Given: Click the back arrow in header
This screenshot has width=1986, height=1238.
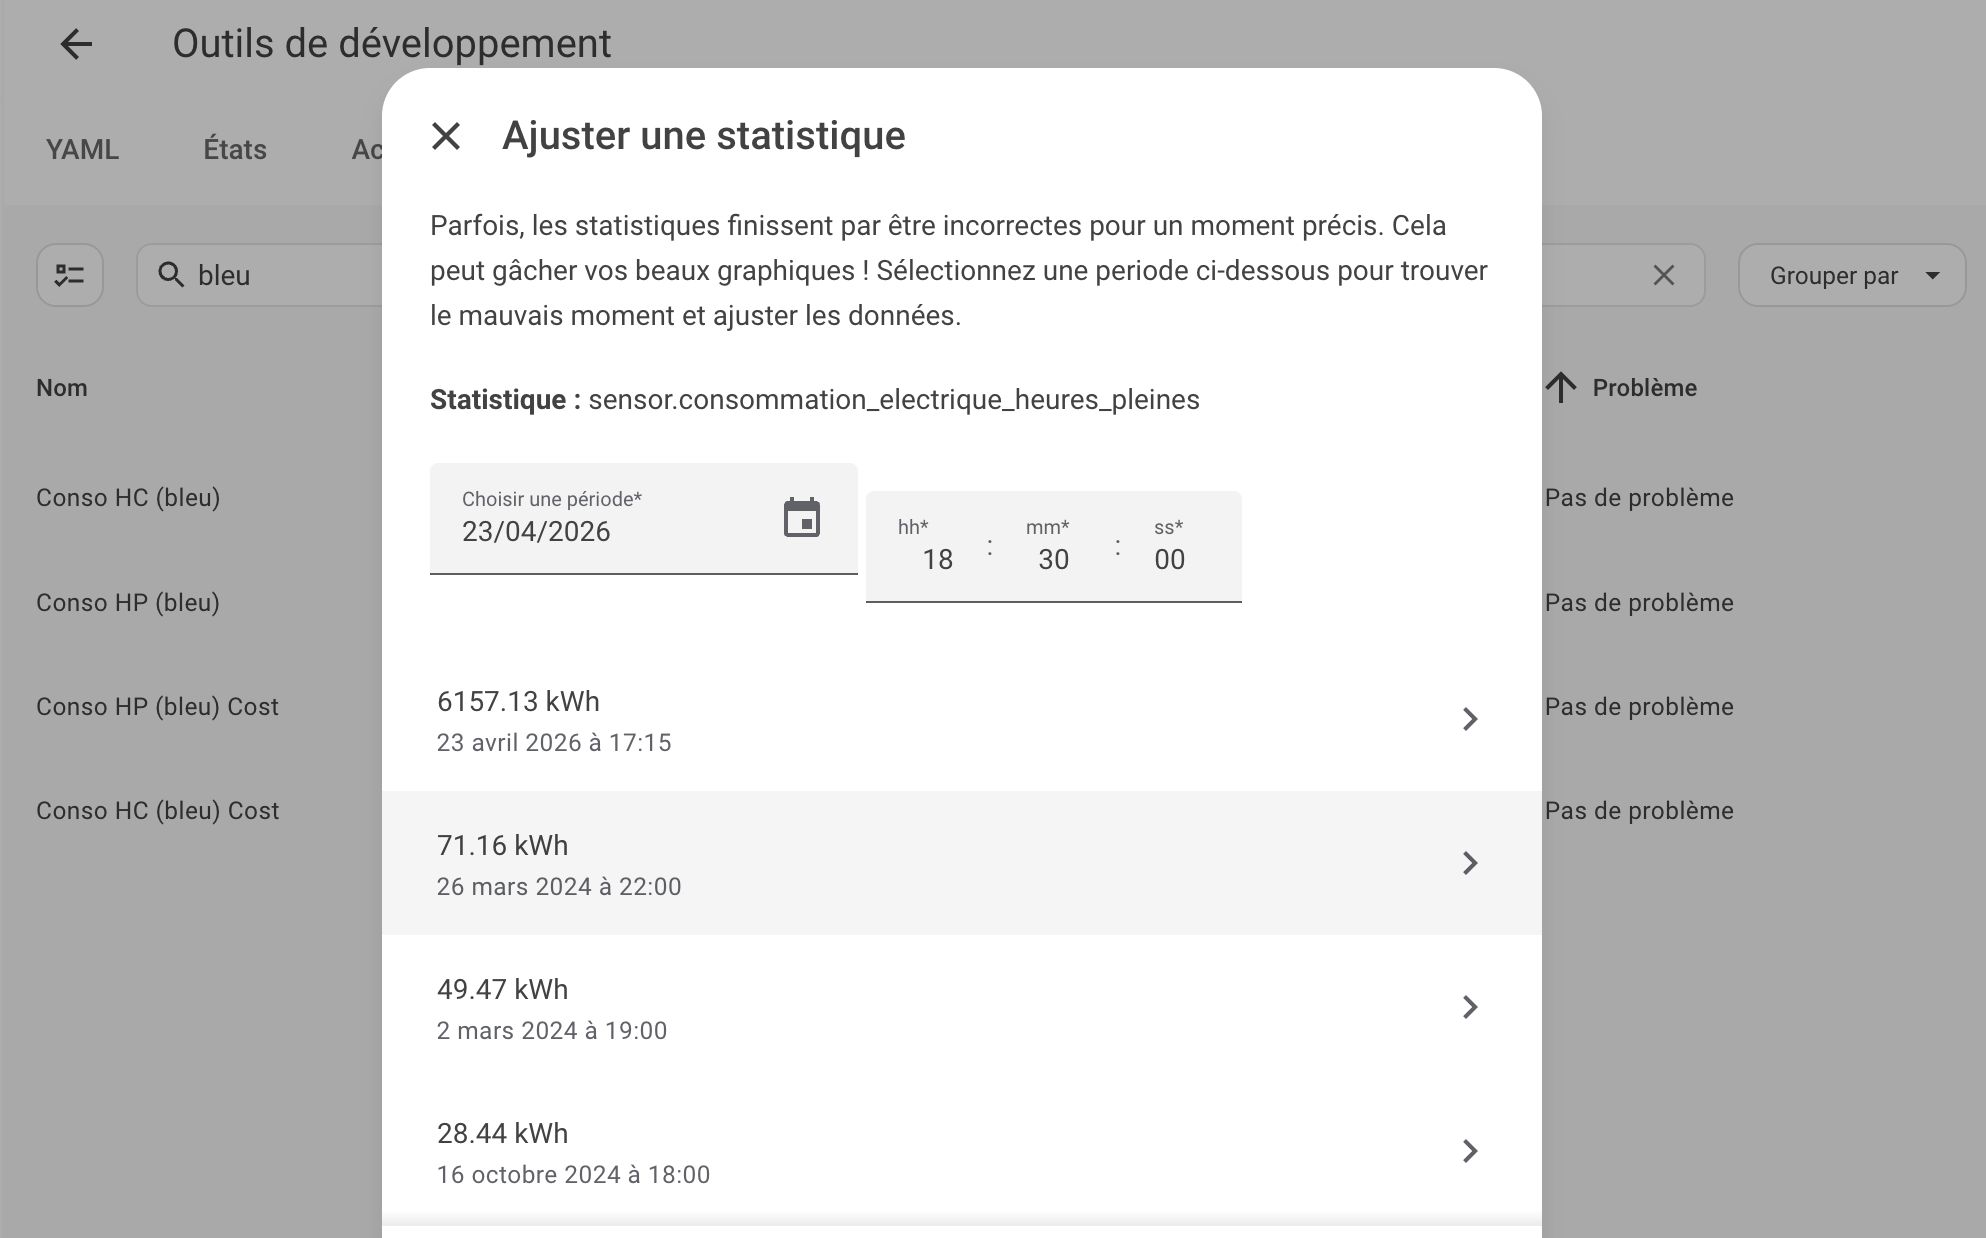Looking at the screenshot, I should point(76,44).
